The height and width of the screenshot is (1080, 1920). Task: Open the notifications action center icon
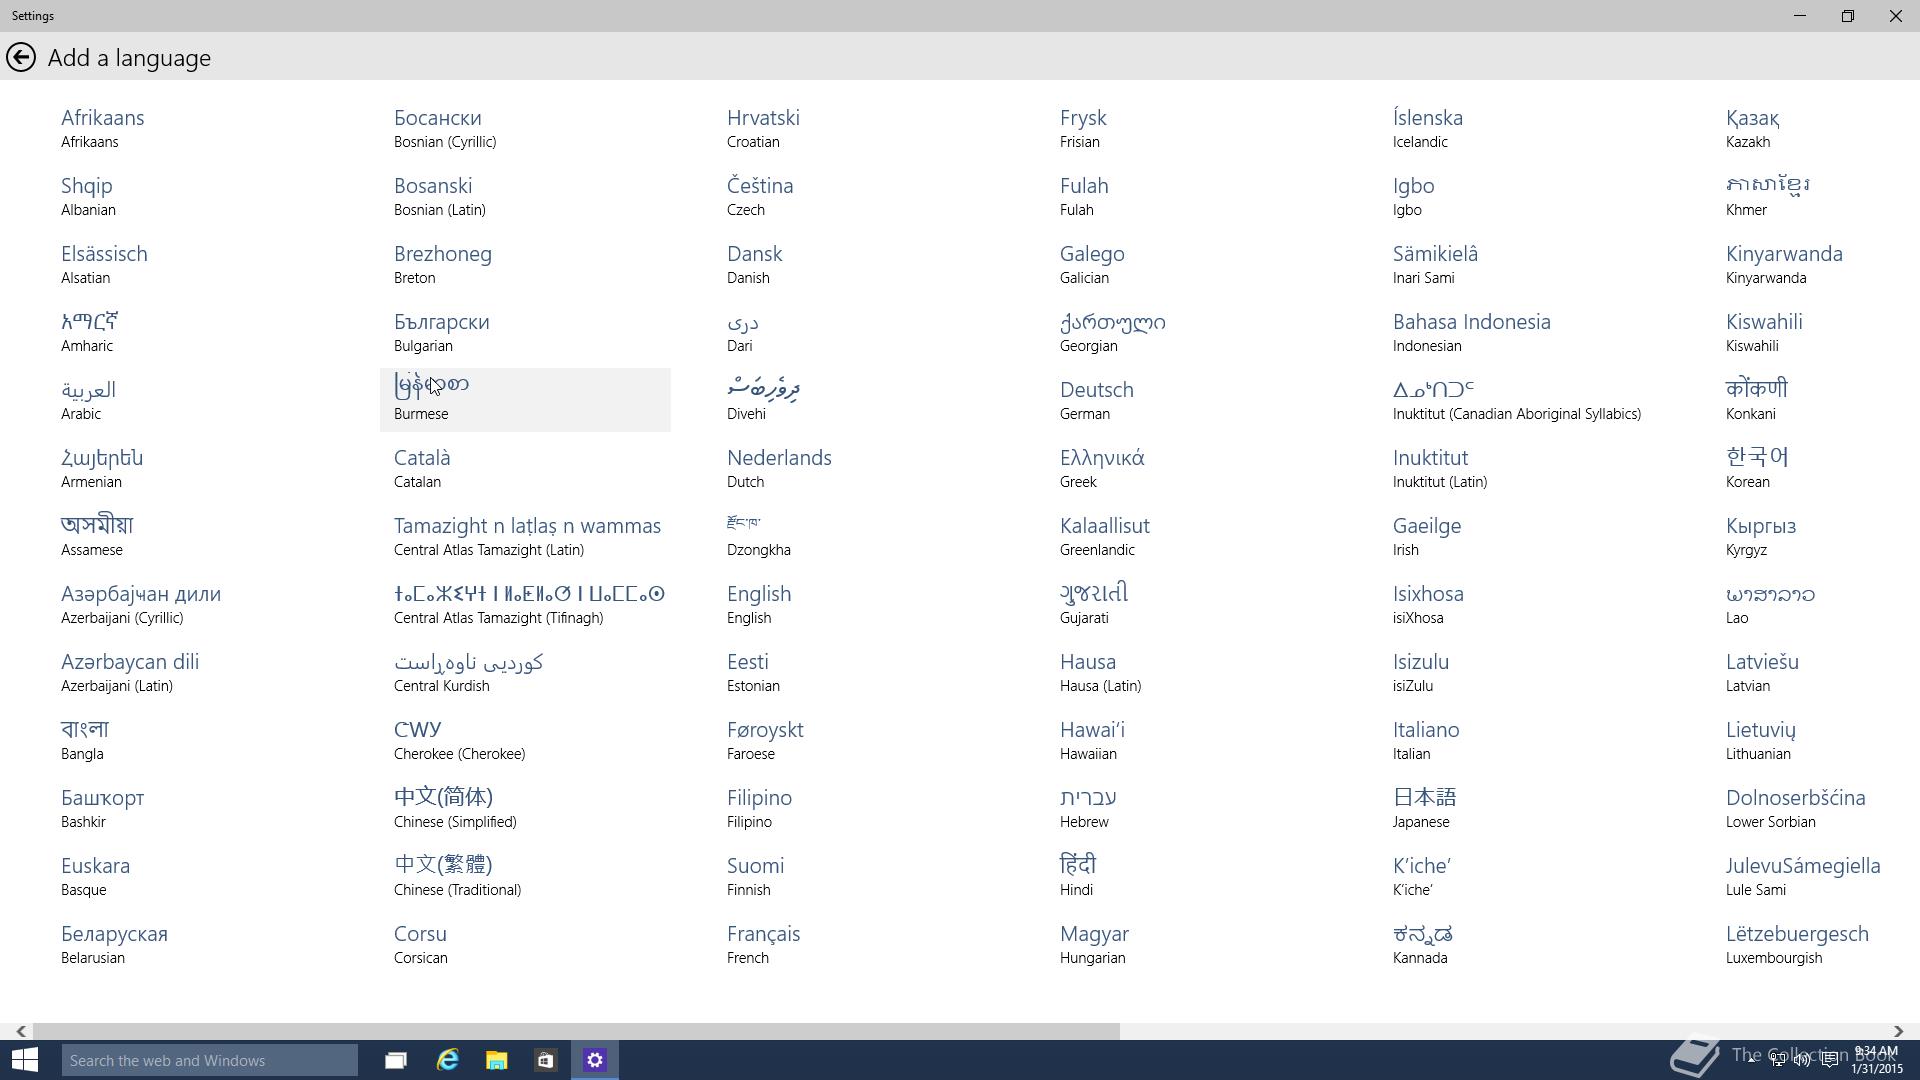[1829, 1060]
